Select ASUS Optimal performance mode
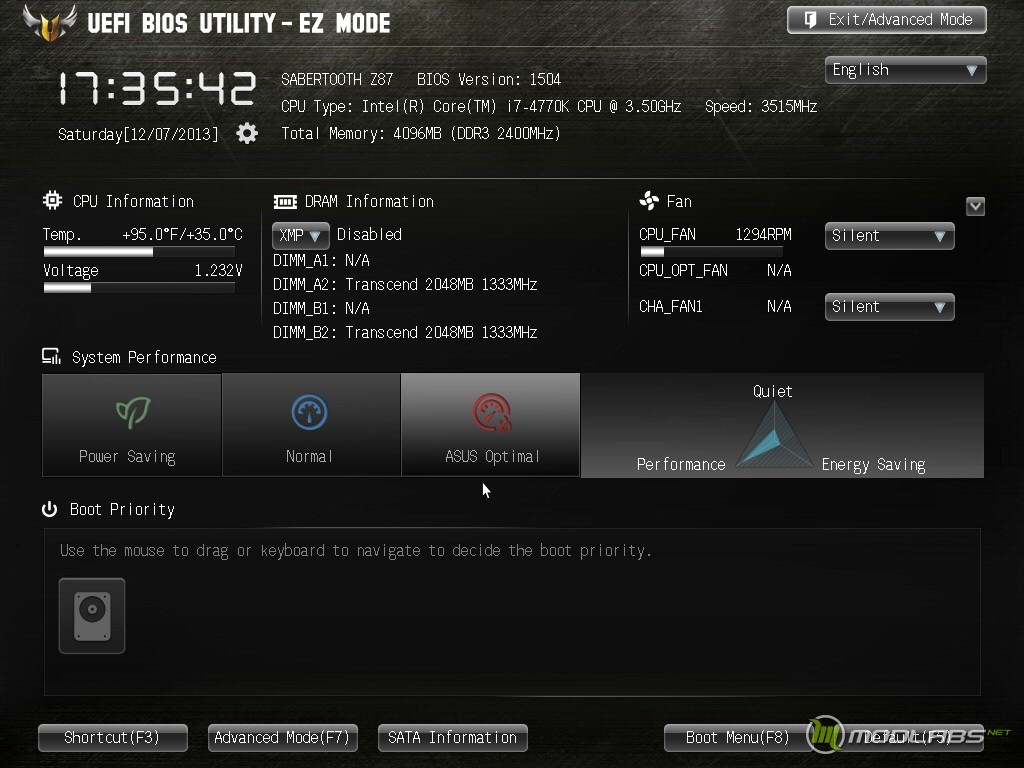The width and height of the screenshot is (1024, 768). (490, 424)
